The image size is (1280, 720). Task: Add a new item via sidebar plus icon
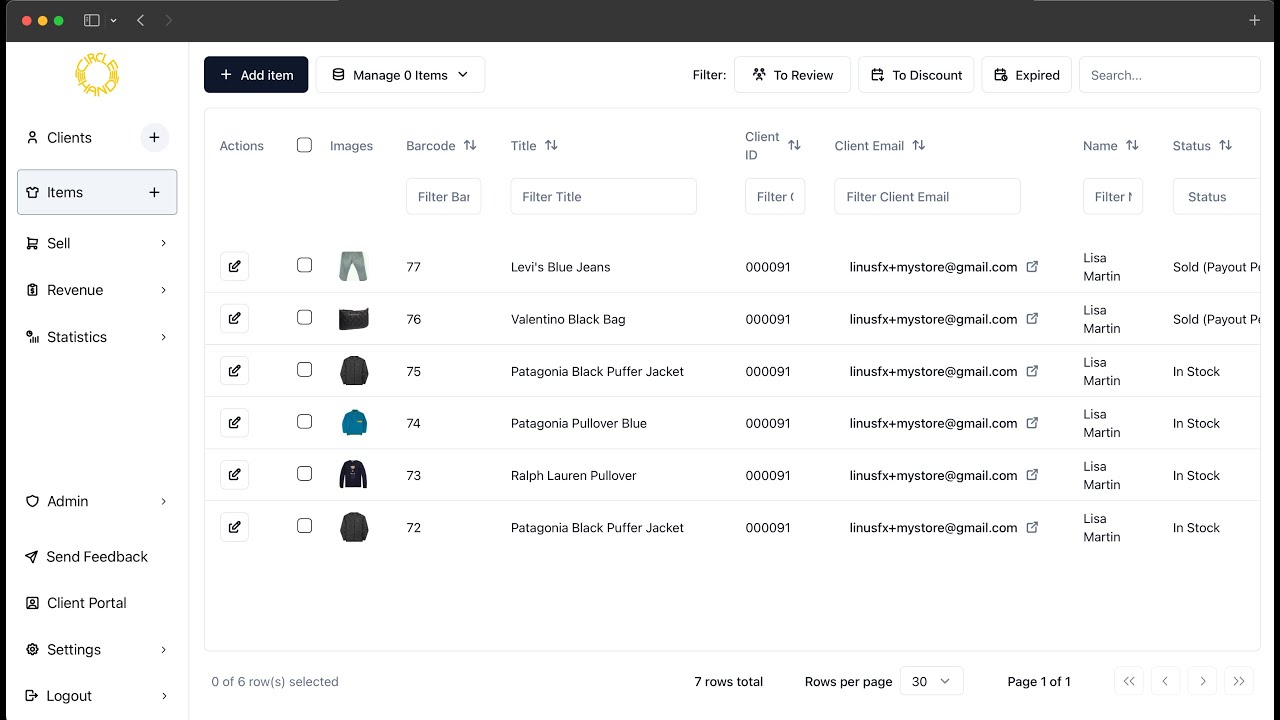coord(154,192)
